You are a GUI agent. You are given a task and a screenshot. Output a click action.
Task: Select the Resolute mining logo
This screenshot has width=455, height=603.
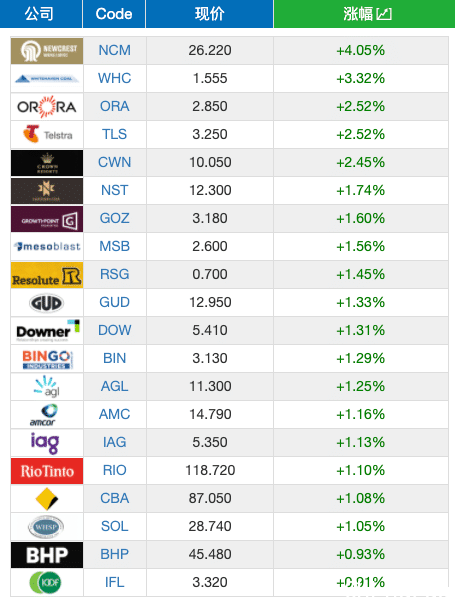point(47,275)
